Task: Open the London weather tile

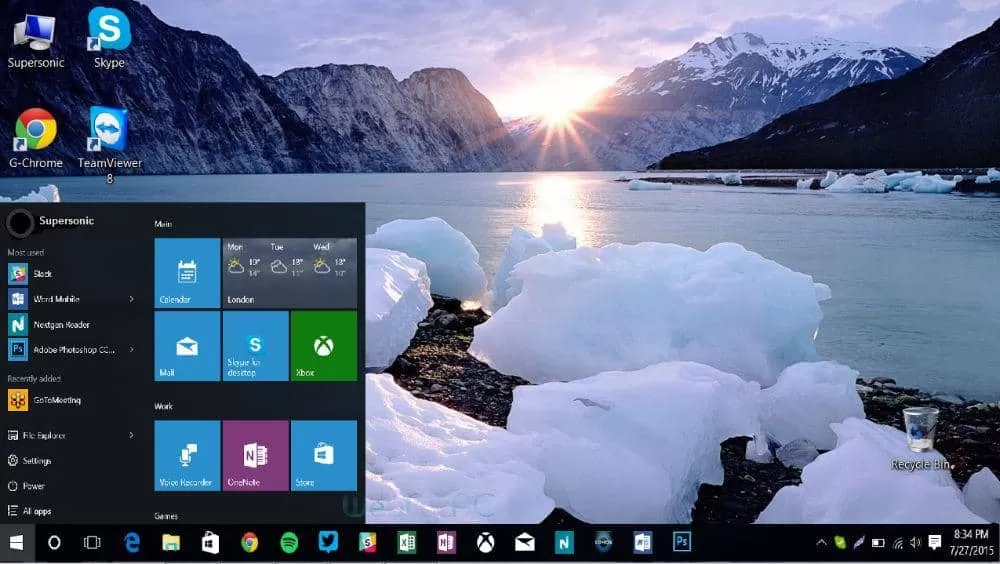Action: 290,273
